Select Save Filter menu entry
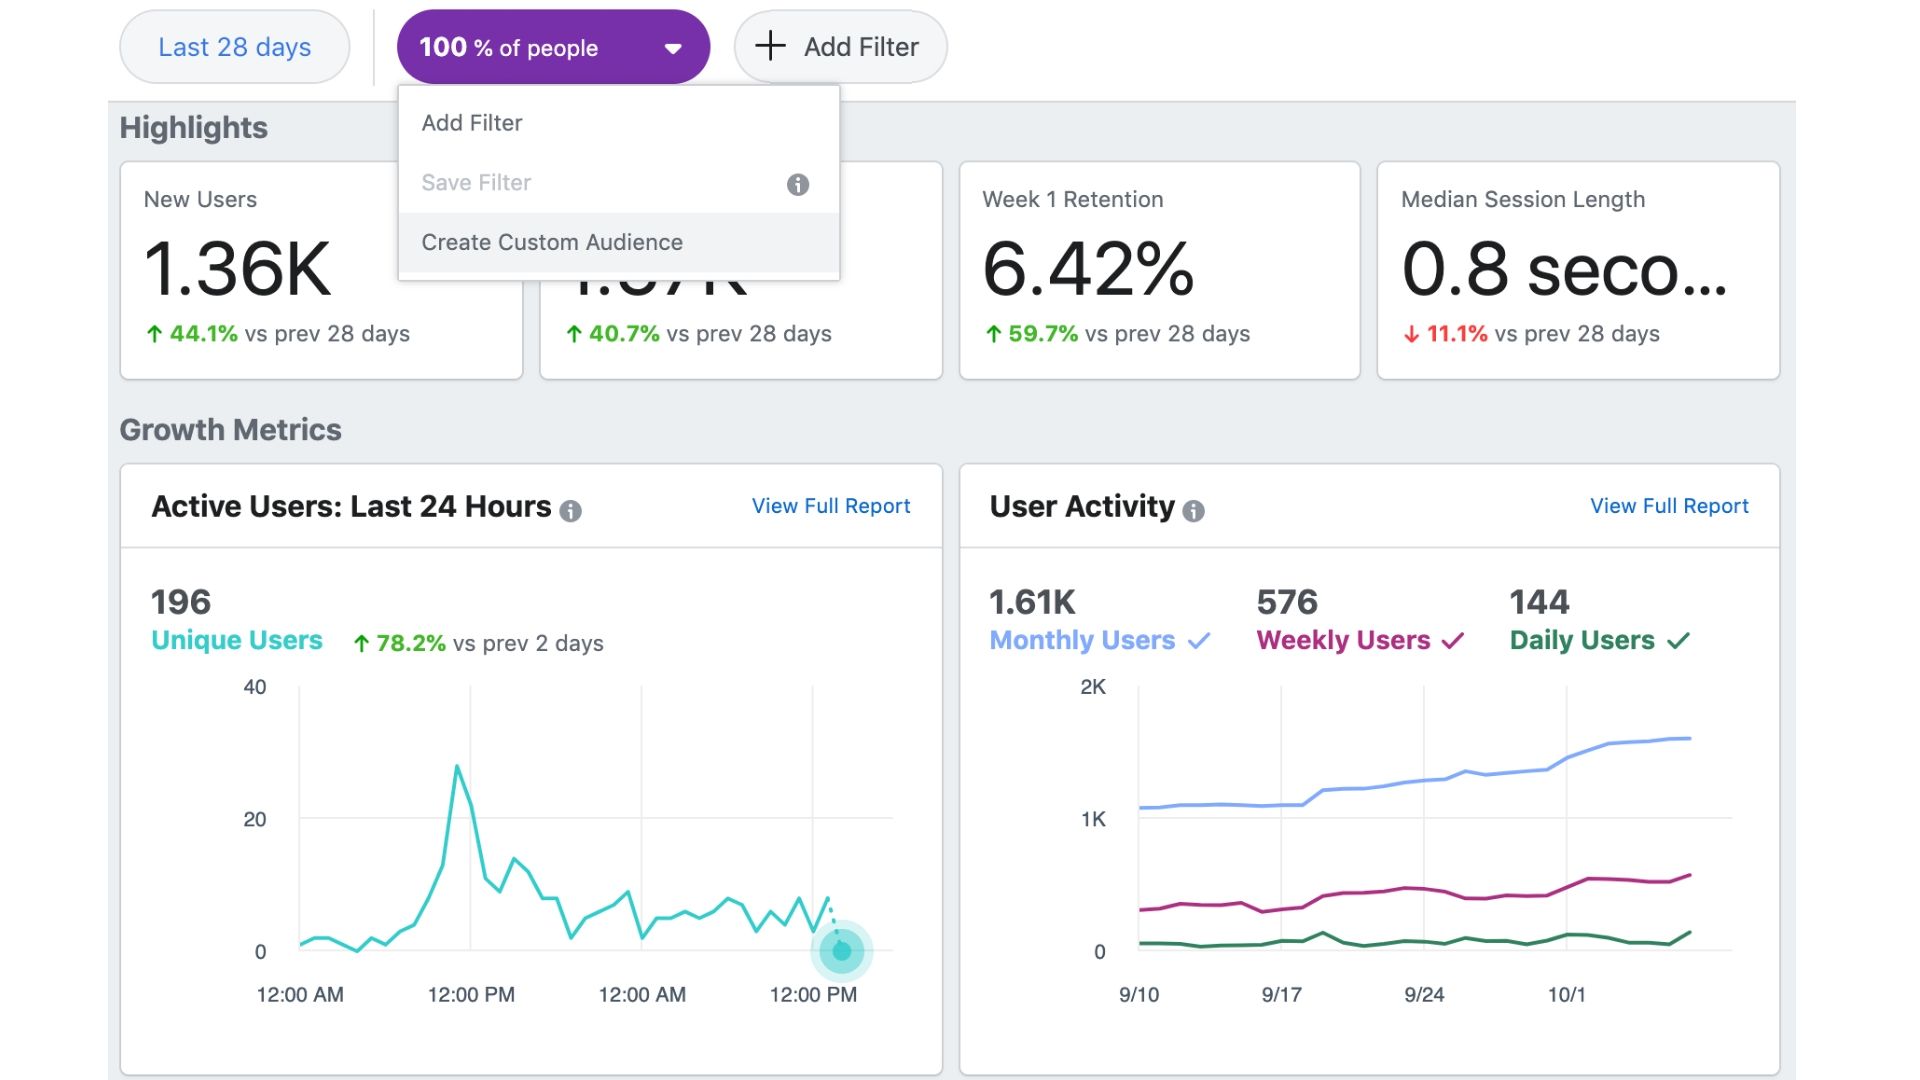1920x1080 pixels. 476,183
